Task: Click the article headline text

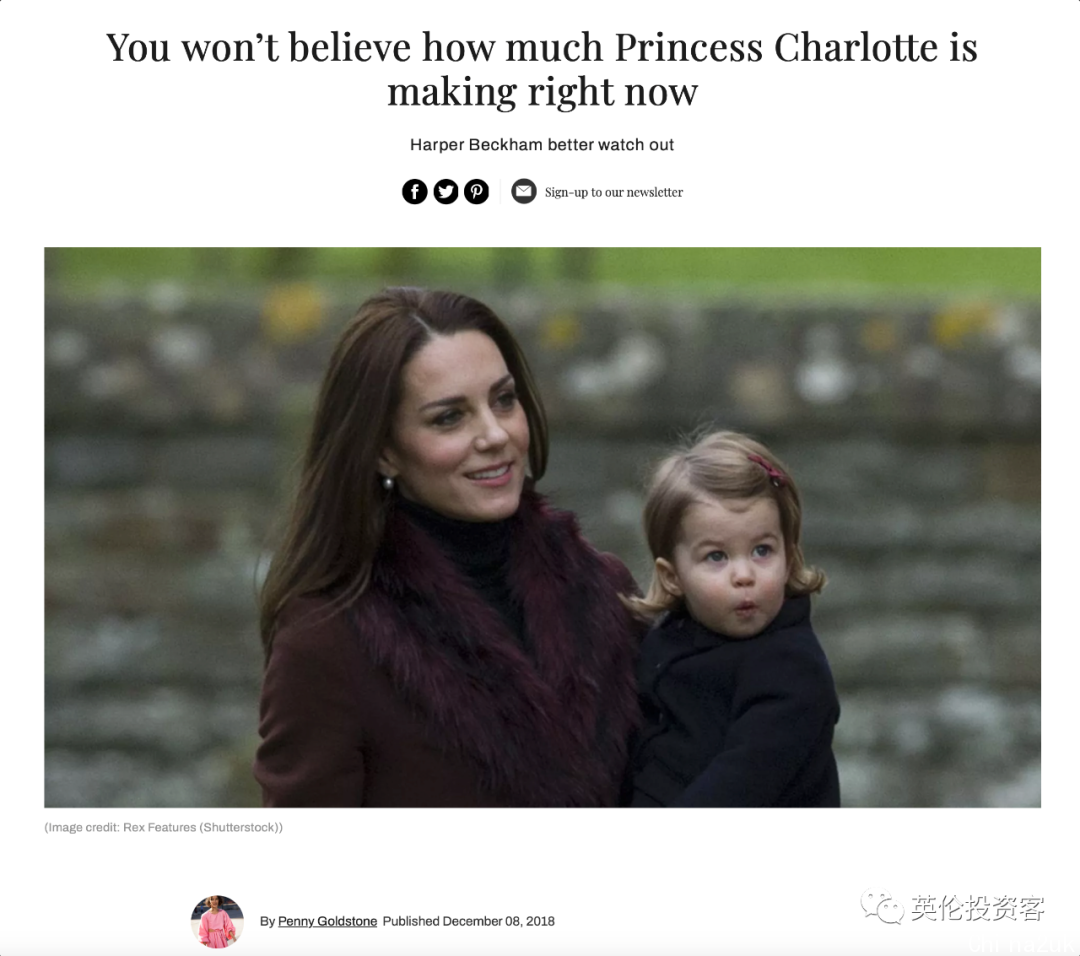Action: point(542,69)
